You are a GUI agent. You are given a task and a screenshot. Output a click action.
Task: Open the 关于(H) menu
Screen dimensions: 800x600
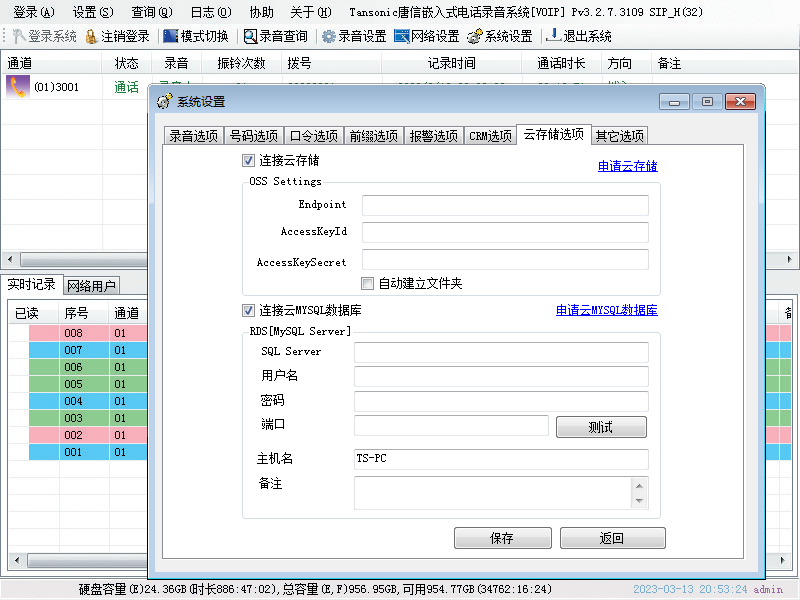tap(311, 12)
